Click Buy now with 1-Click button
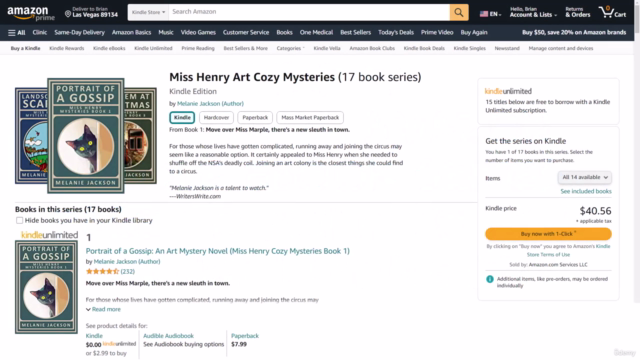The height and width of the screenshot is (360, 640). (x=548, y=234)
